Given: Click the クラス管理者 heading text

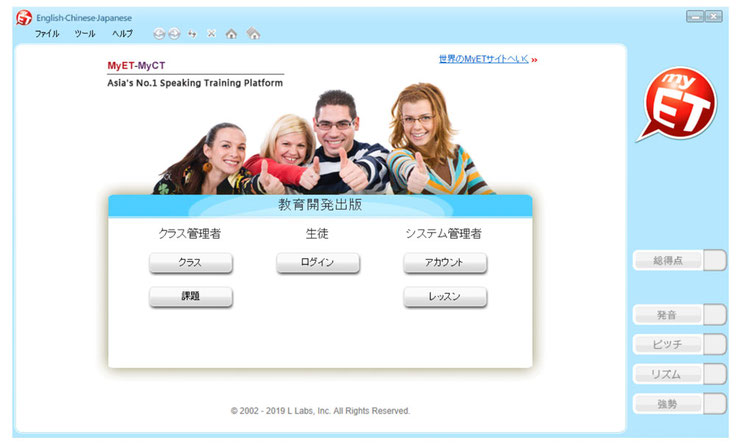Looking at the screenshot, I should tap(190, 233).
